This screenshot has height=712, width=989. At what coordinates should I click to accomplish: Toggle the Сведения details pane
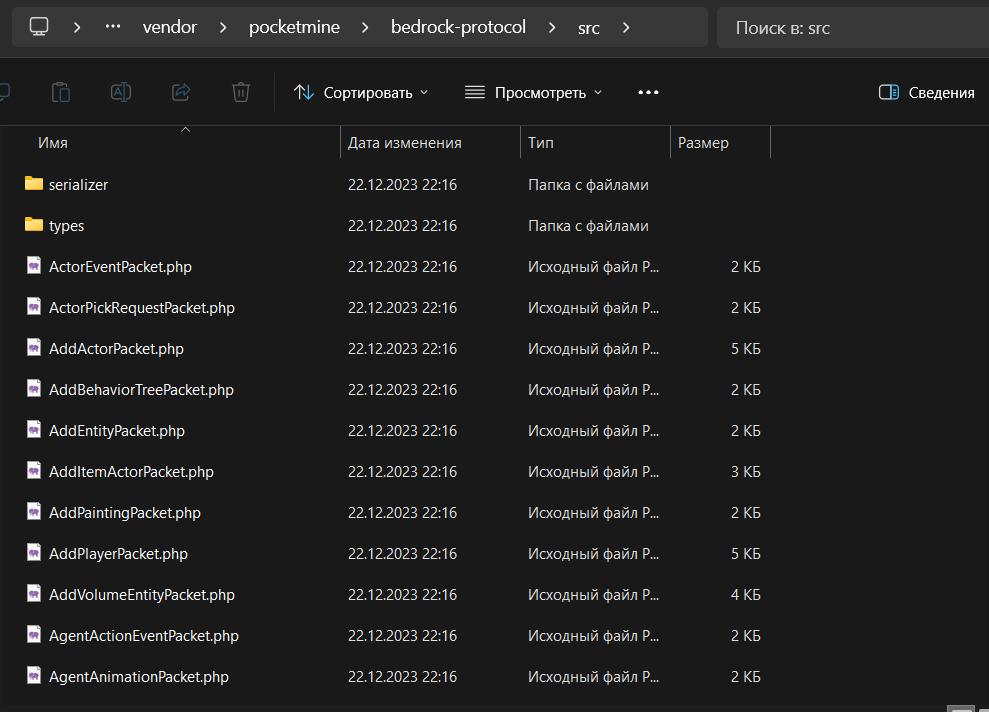(926, 92)
